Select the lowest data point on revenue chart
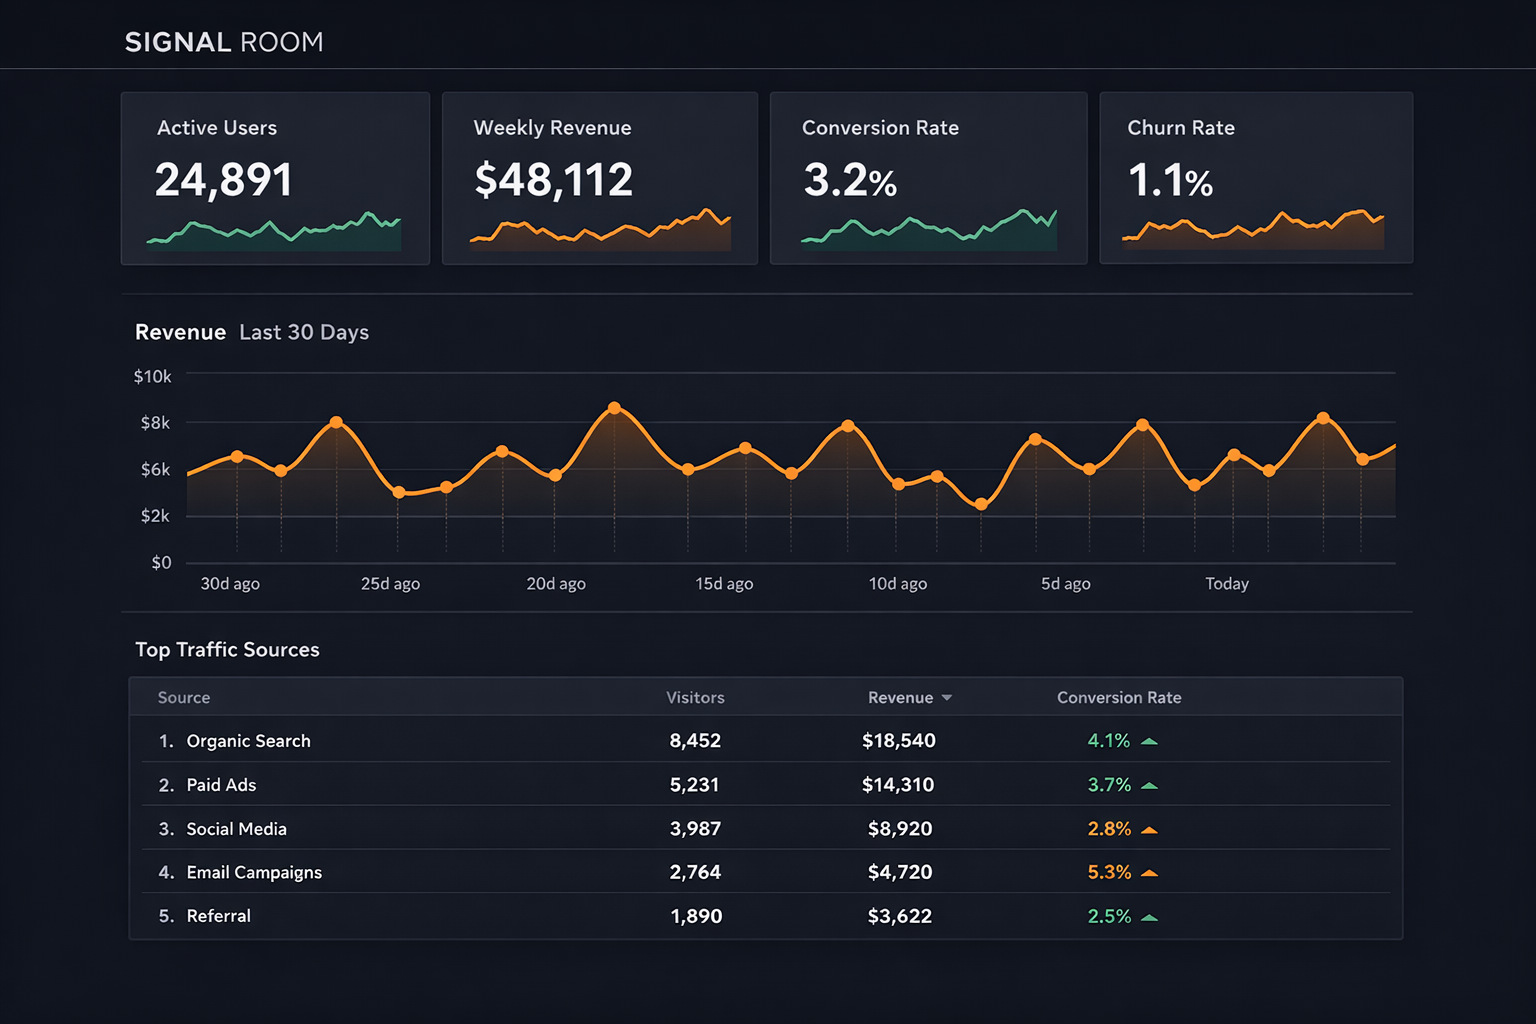Screen dimensions: 1536x1024 981,505
